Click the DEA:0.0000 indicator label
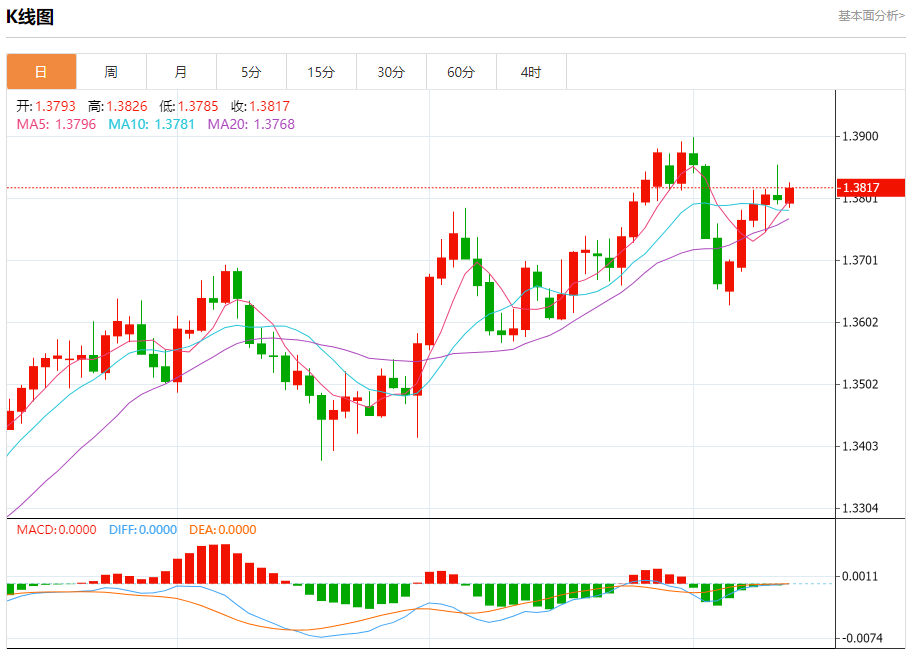Viewport: 914px width, 649px height. point(223,529)
